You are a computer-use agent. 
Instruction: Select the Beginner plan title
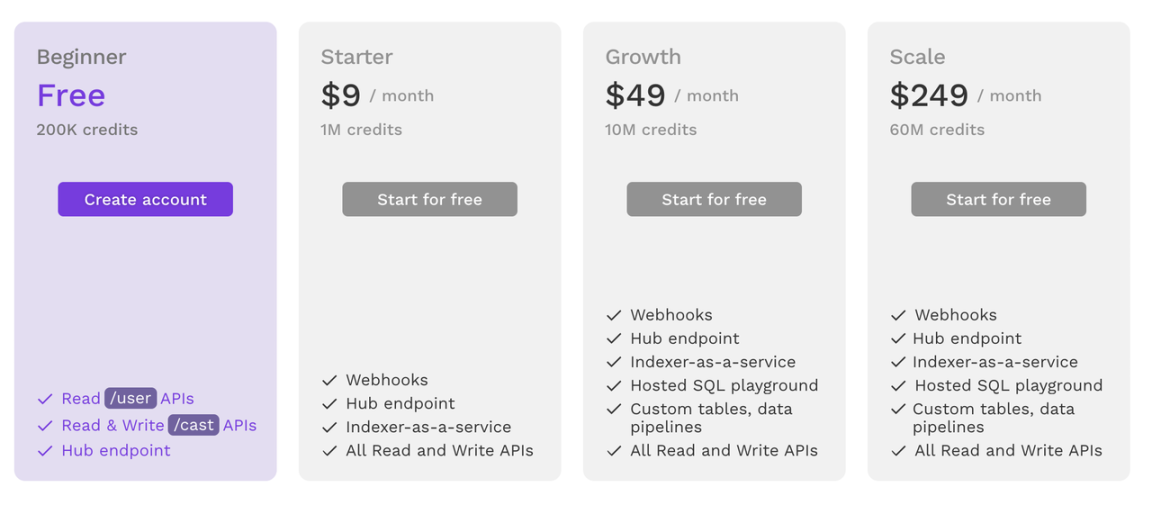81,57
